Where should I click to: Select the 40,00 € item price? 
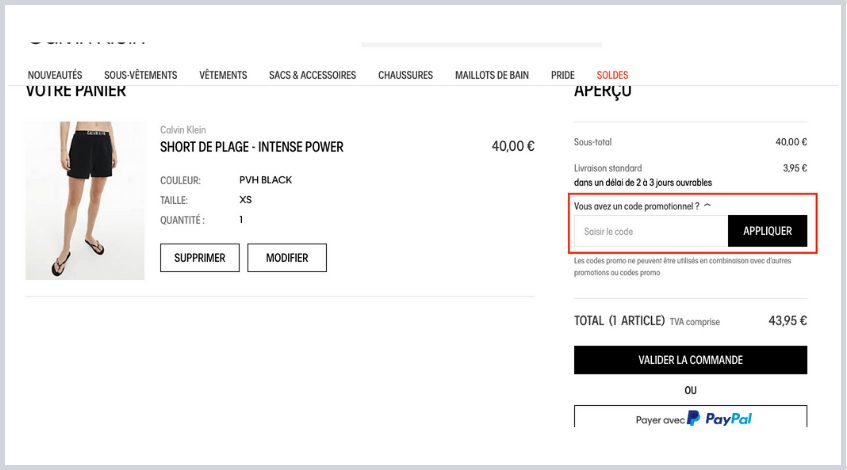point(513,146)
